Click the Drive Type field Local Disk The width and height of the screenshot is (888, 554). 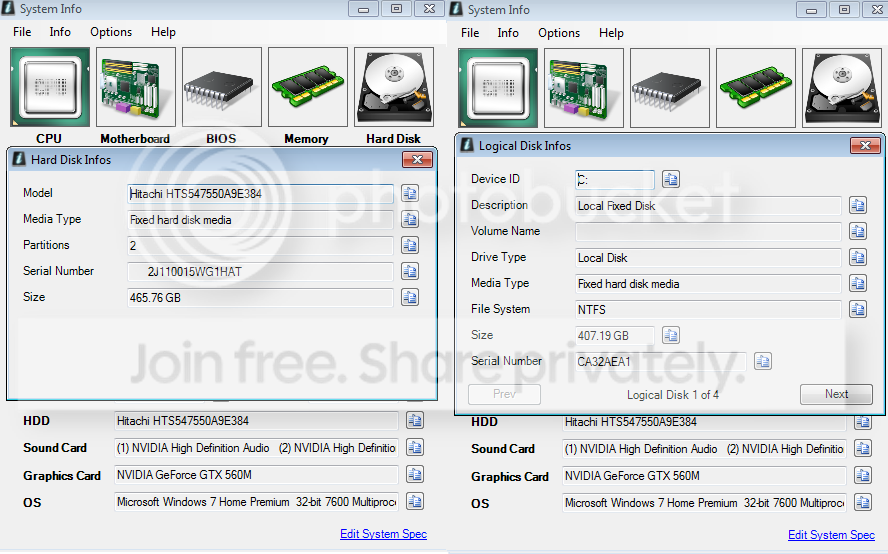pyautogui.click(x=708, y=258)
